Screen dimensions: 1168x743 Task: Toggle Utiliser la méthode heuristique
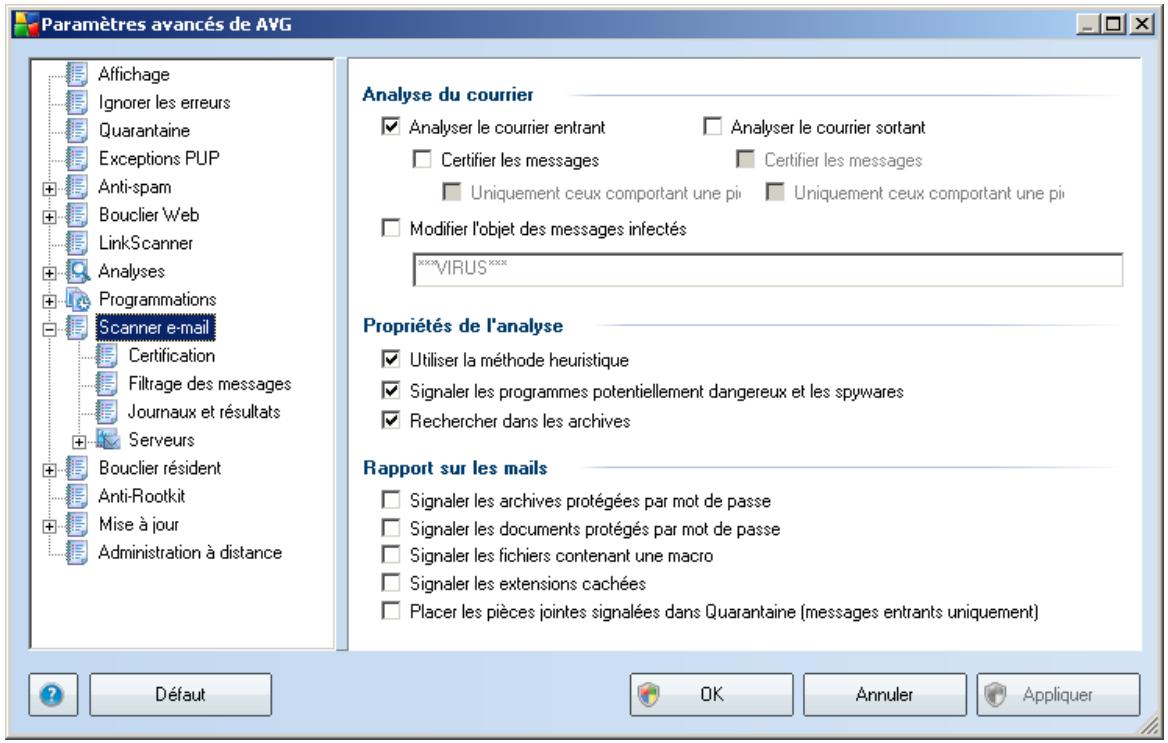click(390, 360)
